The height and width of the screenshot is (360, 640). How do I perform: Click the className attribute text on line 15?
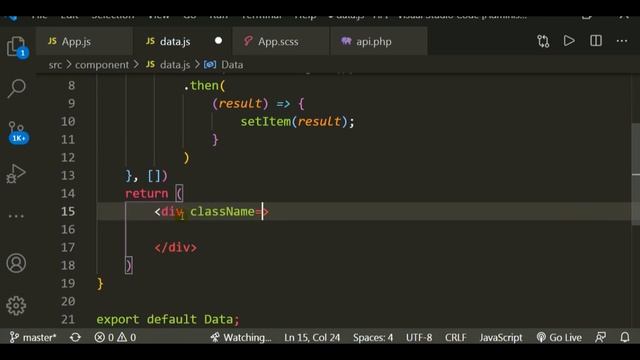pos(222,211)
